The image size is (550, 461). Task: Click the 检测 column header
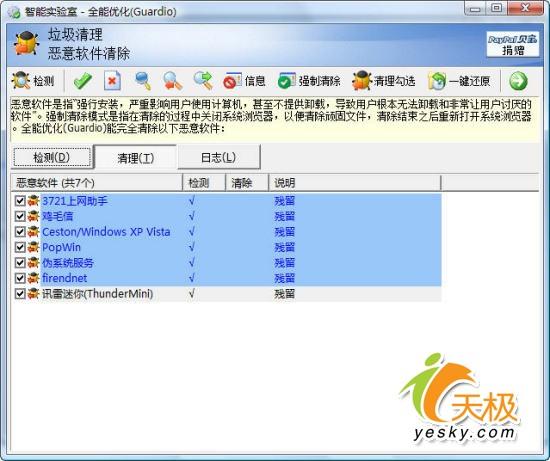[204, 183]
